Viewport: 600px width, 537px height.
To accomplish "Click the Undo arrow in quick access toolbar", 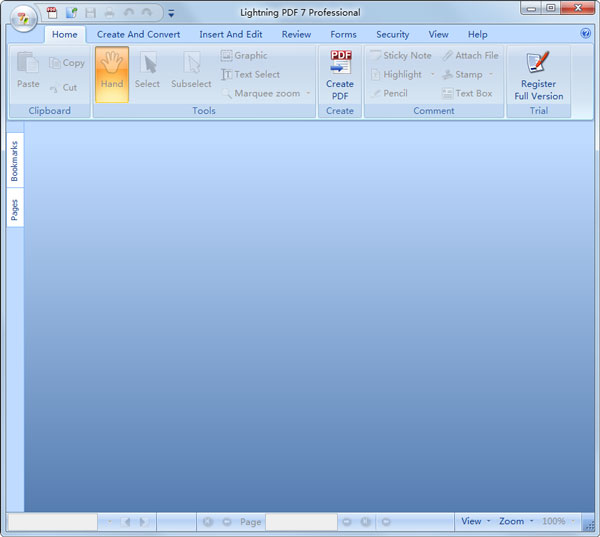I will pyautogui.click(x=129, y=13).
